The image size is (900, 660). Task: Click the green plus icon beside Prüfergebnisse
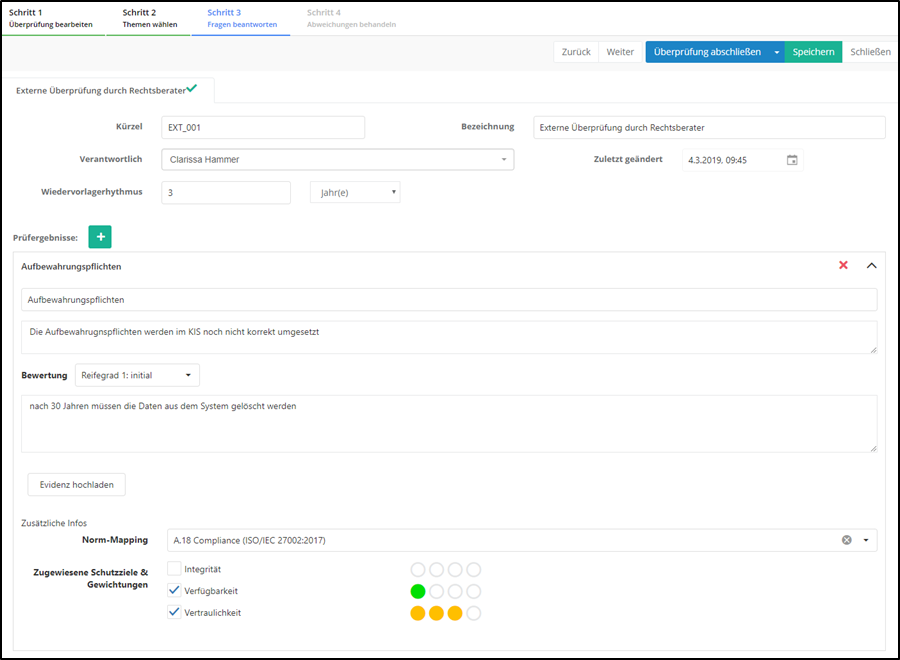[100, 237]
